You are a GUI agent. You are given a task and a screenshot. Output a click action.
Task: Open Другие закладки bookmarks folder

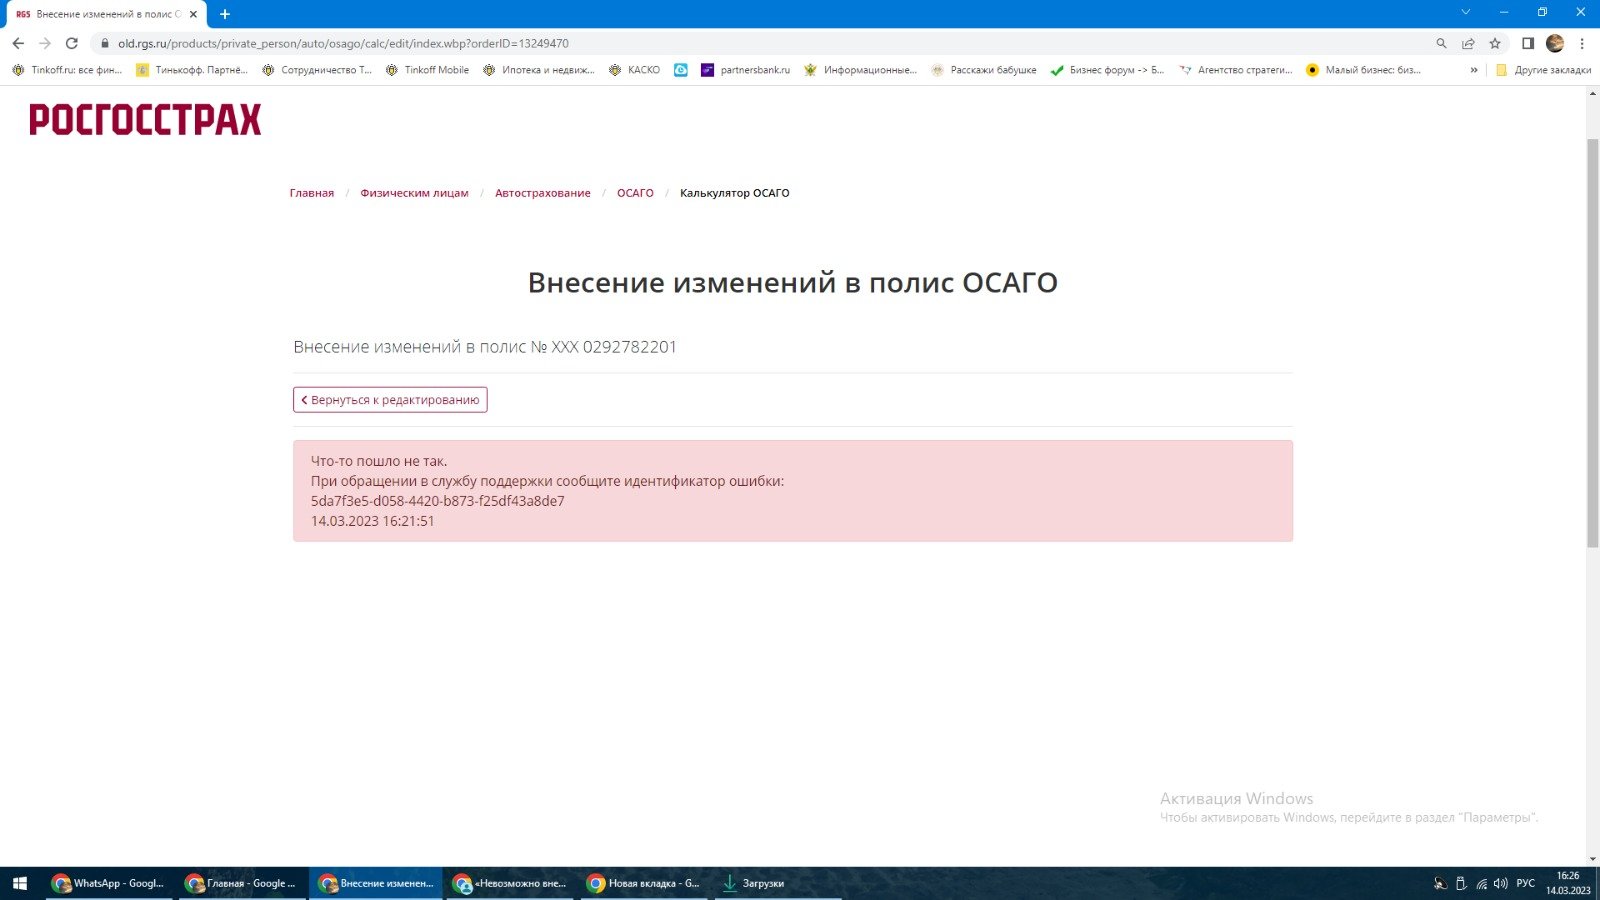[x=1543, y=70]
